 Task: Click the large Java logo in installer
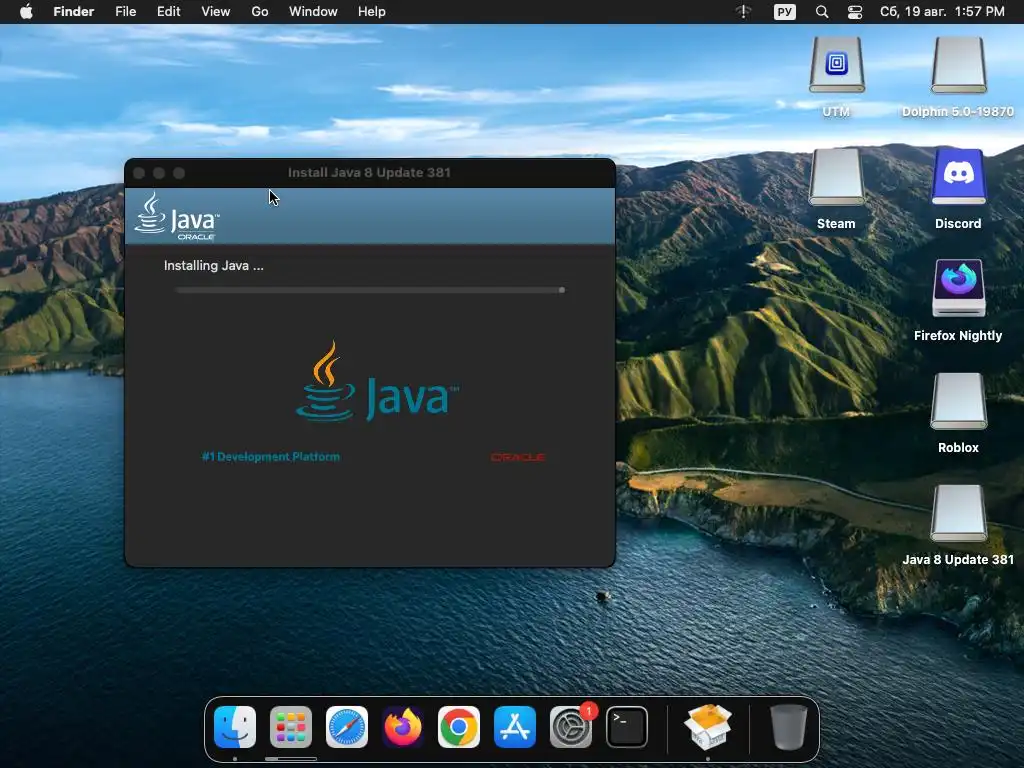coord(377,381)
